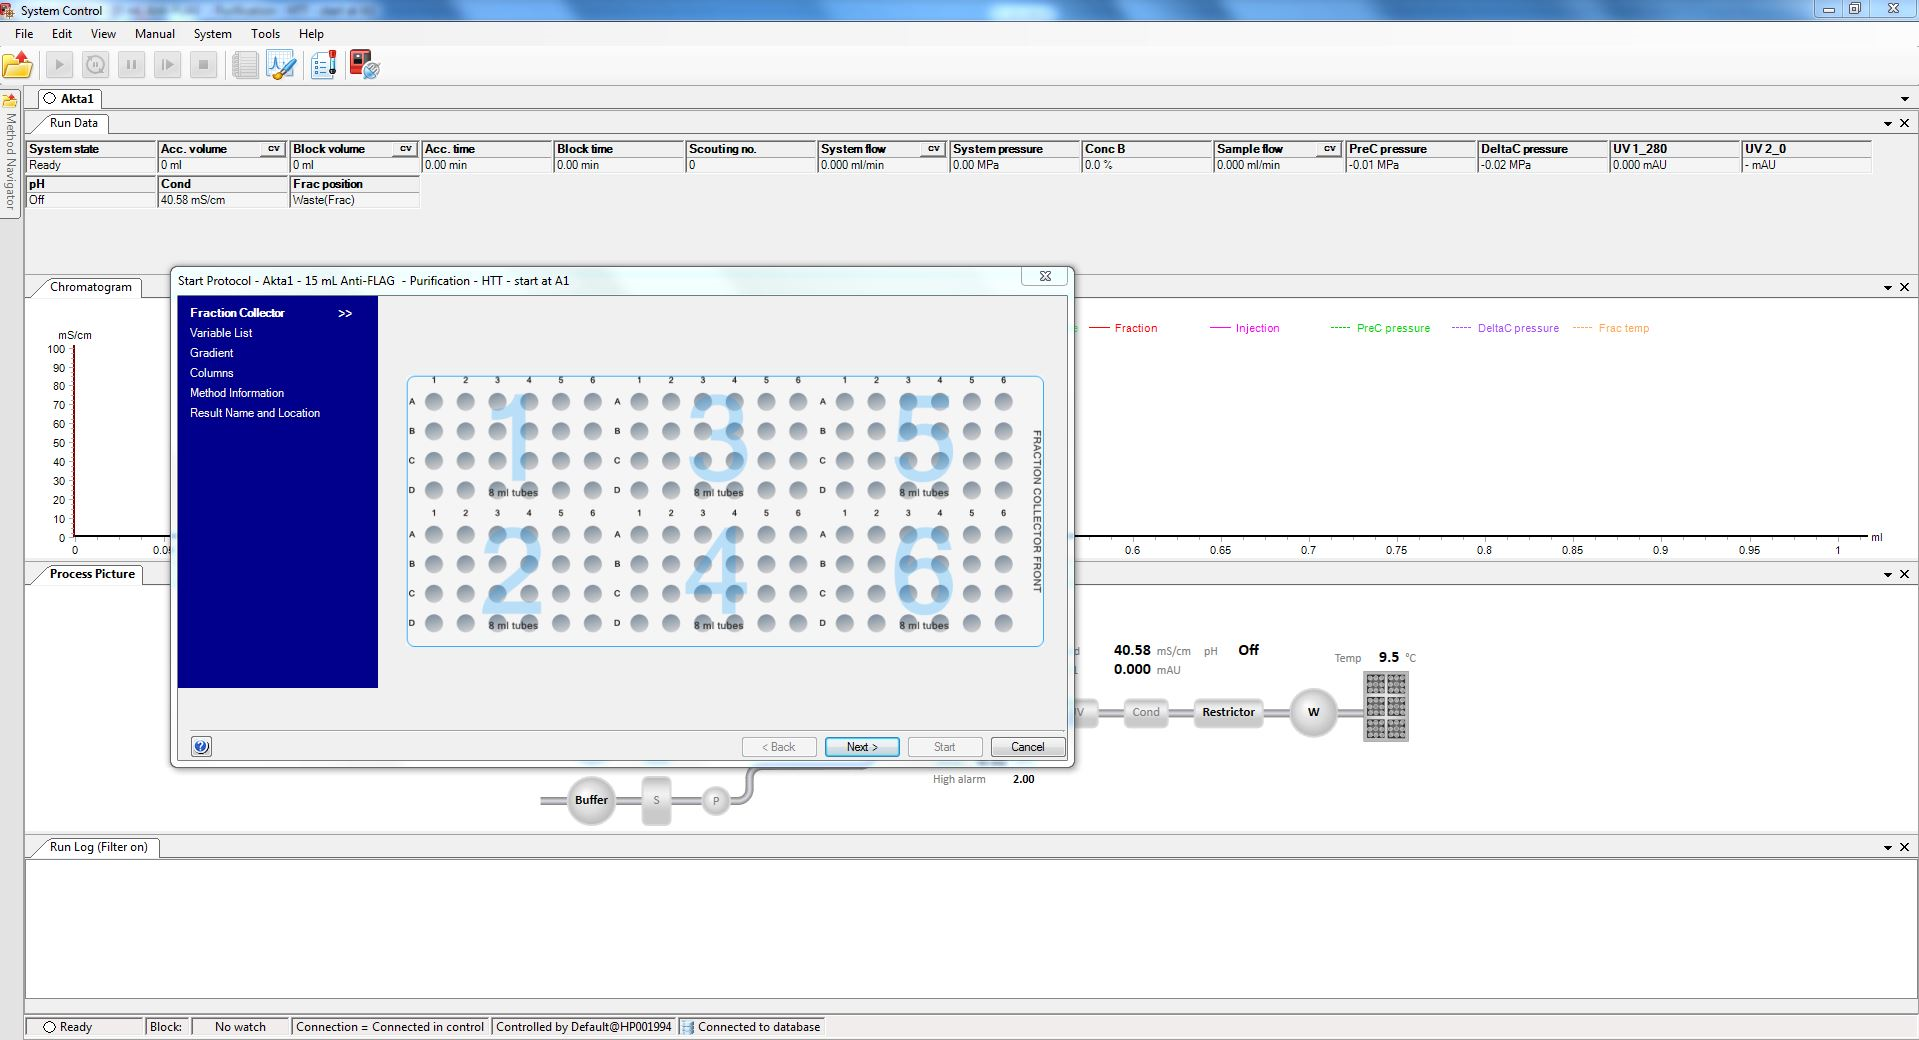Open the Tools menu
1919x1040 pixels.
click(265, 34)
